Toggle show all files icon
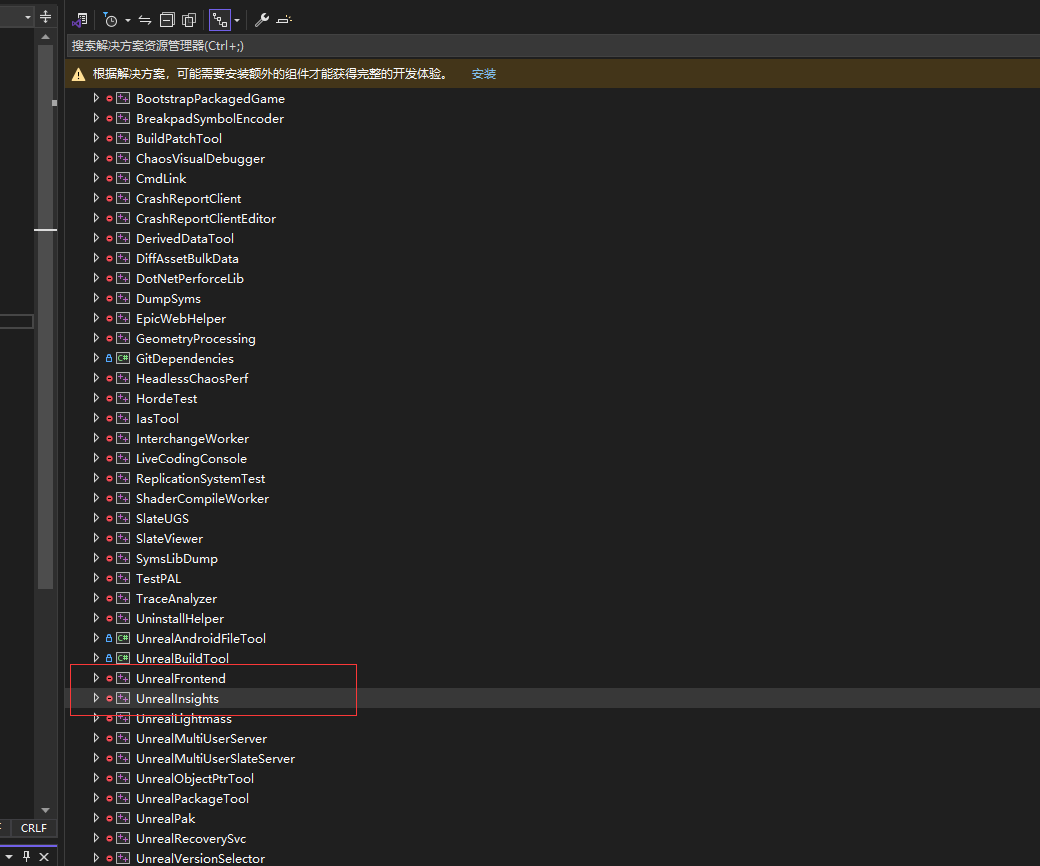The image size is (1040, 866). pyautogui.click(x=189, y=20)
